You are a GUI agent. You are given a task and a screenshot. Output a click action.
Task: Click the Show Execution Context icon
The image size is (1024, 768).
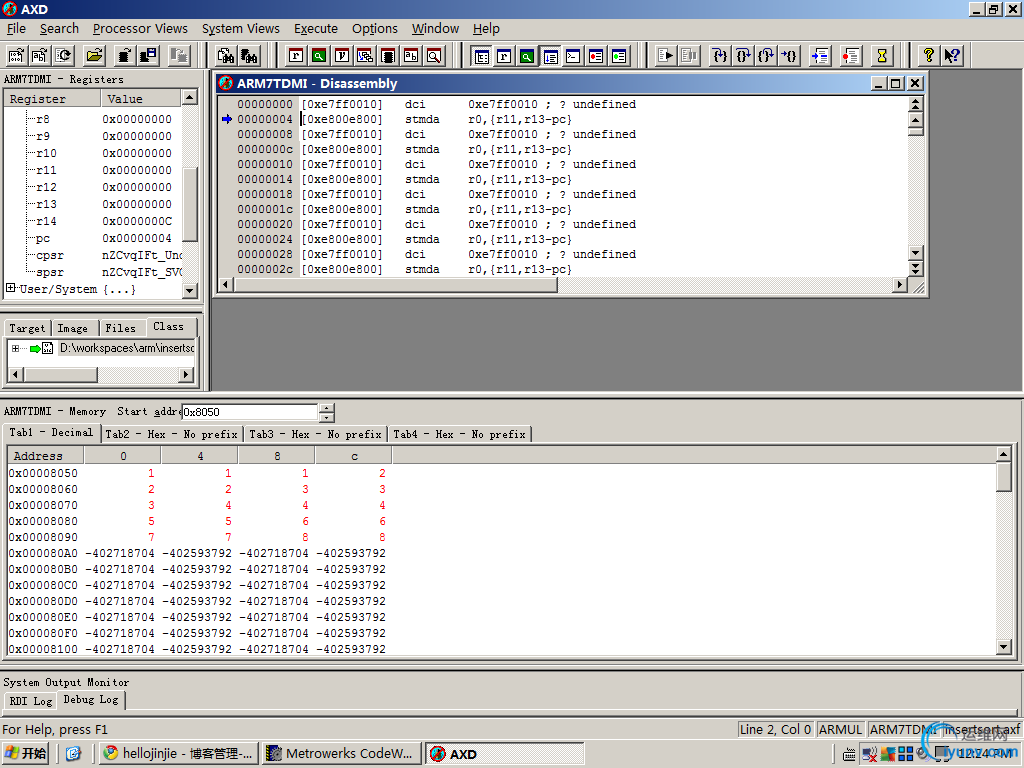820,56
